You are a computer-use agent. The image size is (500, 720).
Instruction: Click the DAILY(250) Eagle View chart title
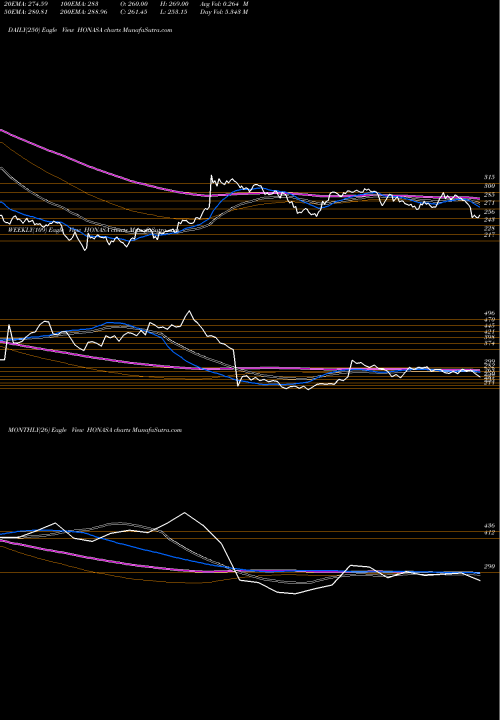click(x=90, y=30)
